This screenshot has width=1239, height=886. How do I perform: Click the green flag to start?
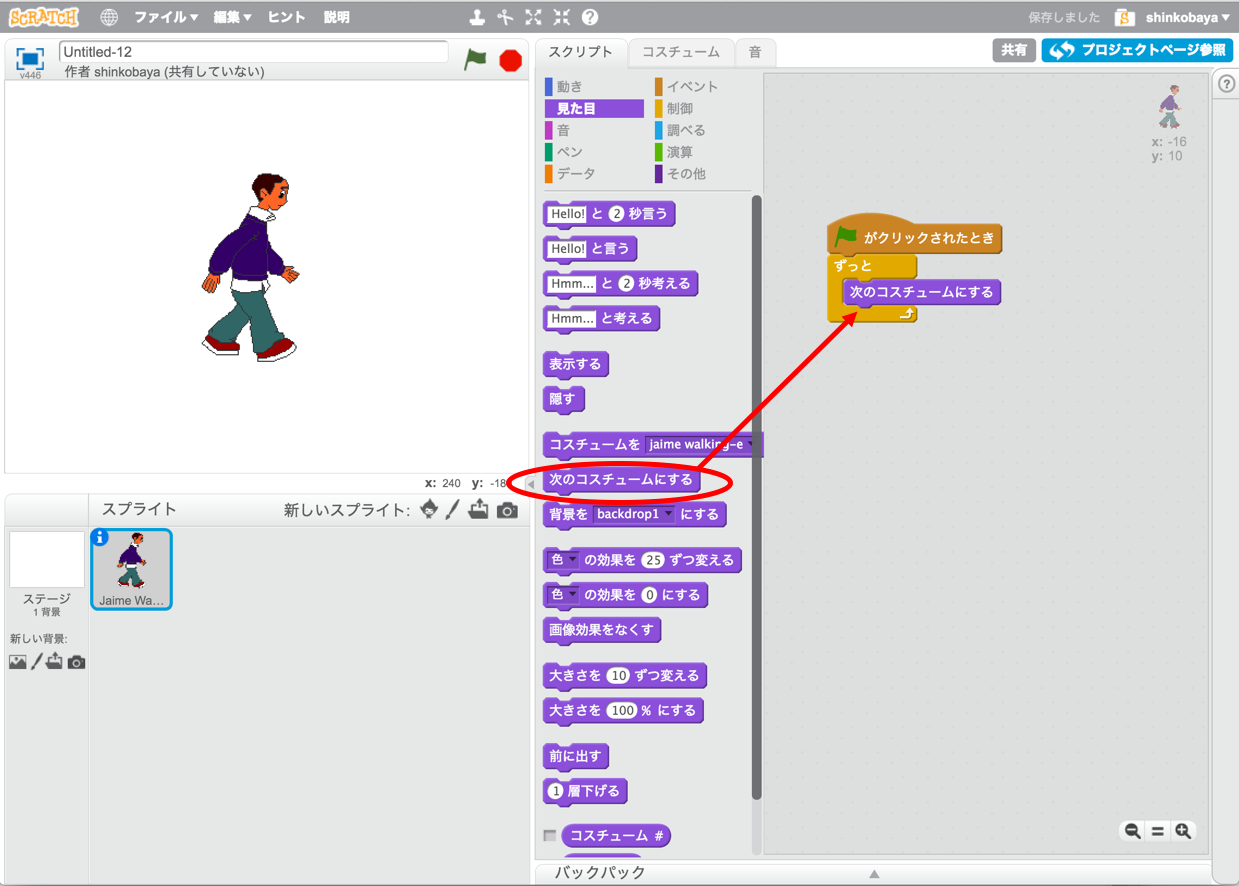[476, 59]
